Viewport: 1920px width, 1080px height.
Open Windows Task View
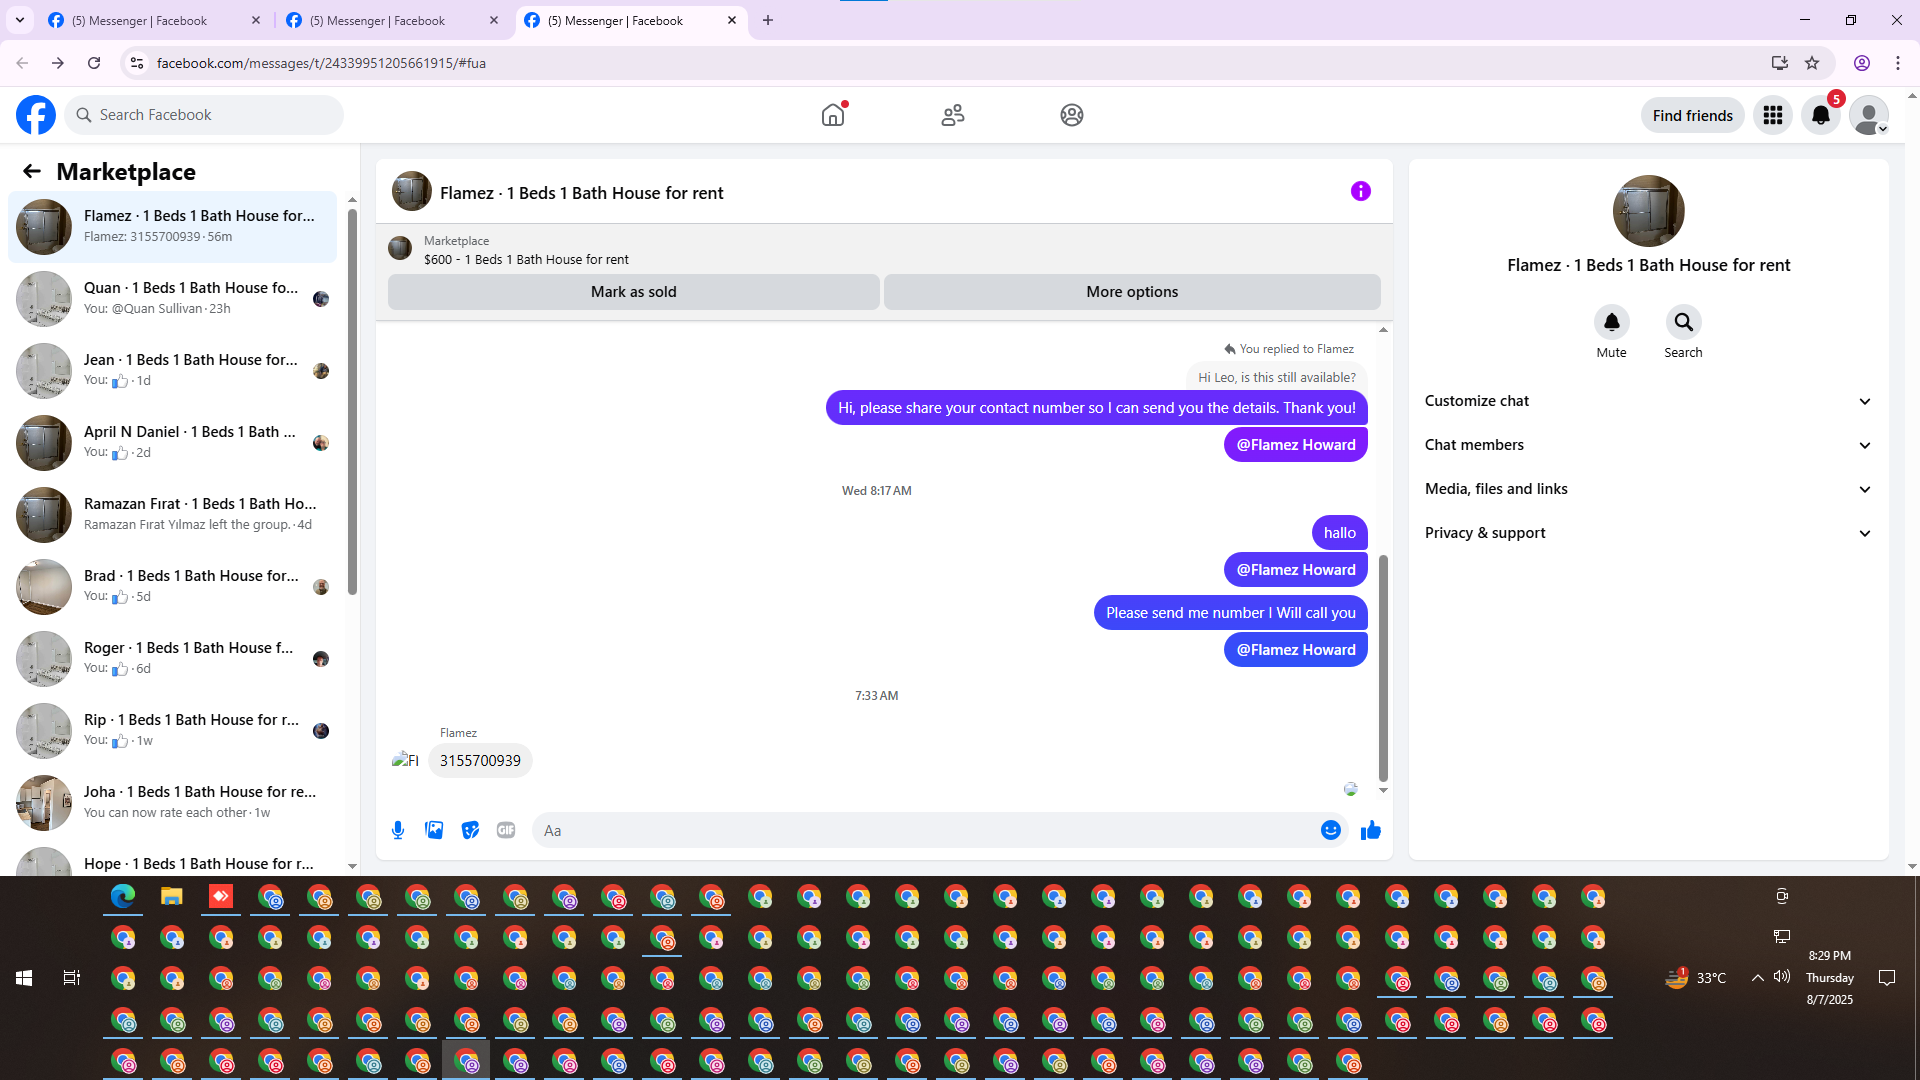tap(72, 978)
